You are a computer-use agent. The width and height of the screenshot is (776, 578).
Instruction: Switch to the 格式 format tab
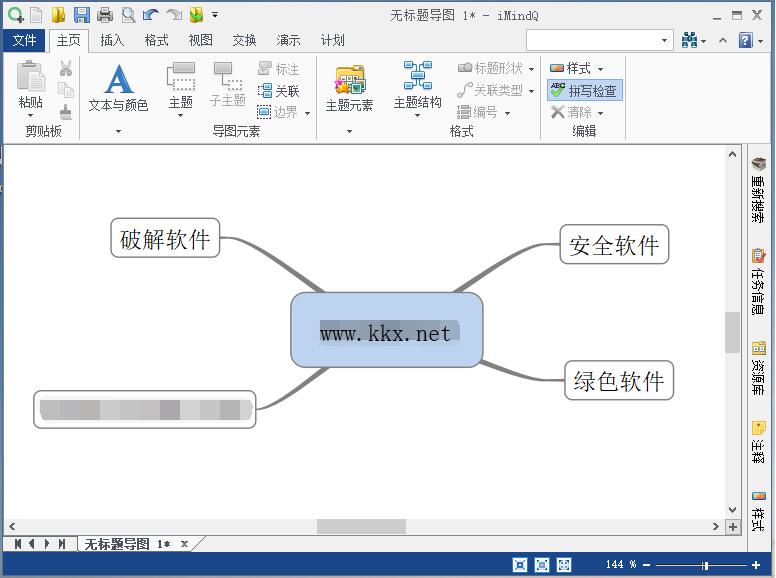pyautogui.click(x=156, y=40)
